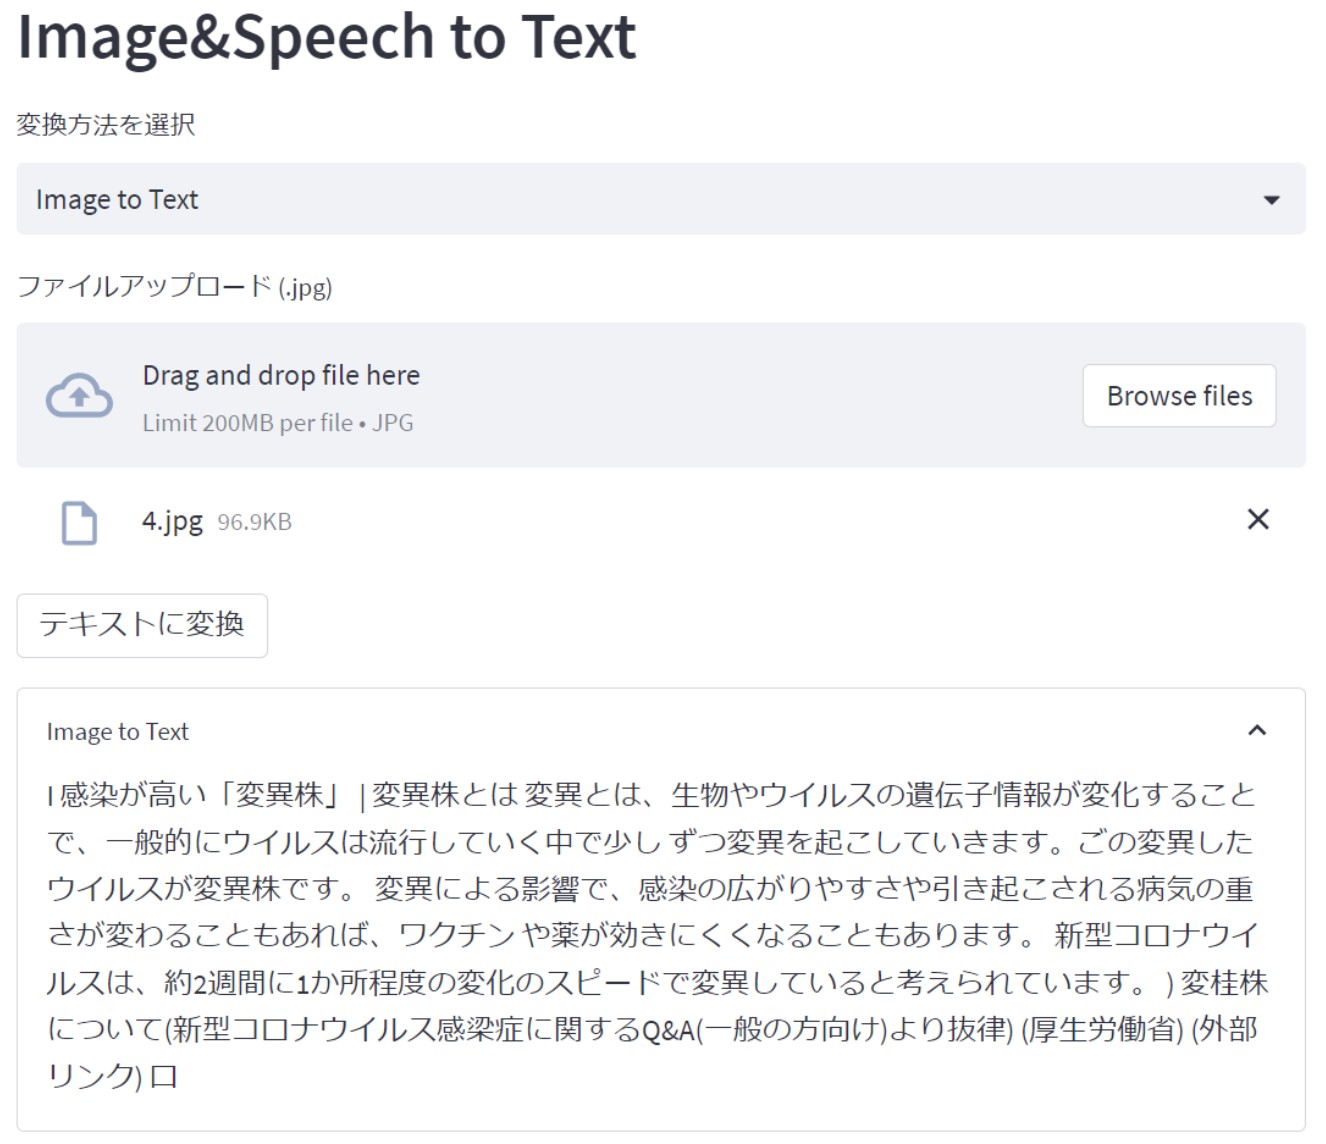The image size is (1326, 1144).
Task: Click the ファイルアップロード (.jpg) label
Action: click(x=174, y=287)
